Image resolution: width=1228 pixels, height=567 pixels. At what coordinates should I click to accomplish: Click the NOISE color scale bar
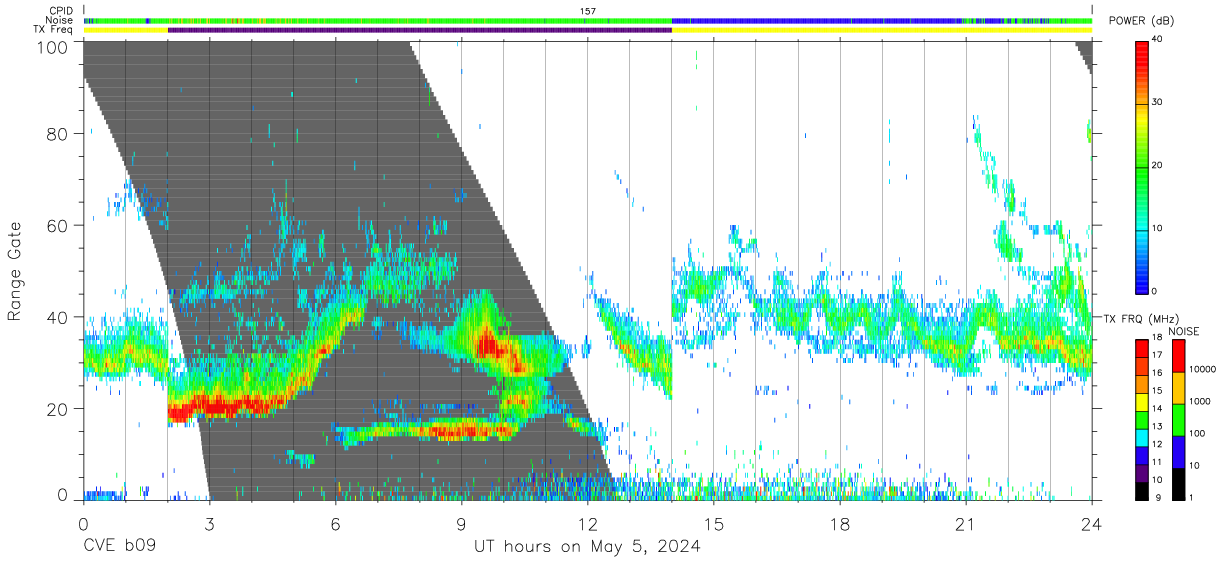tap(1178, 418)
